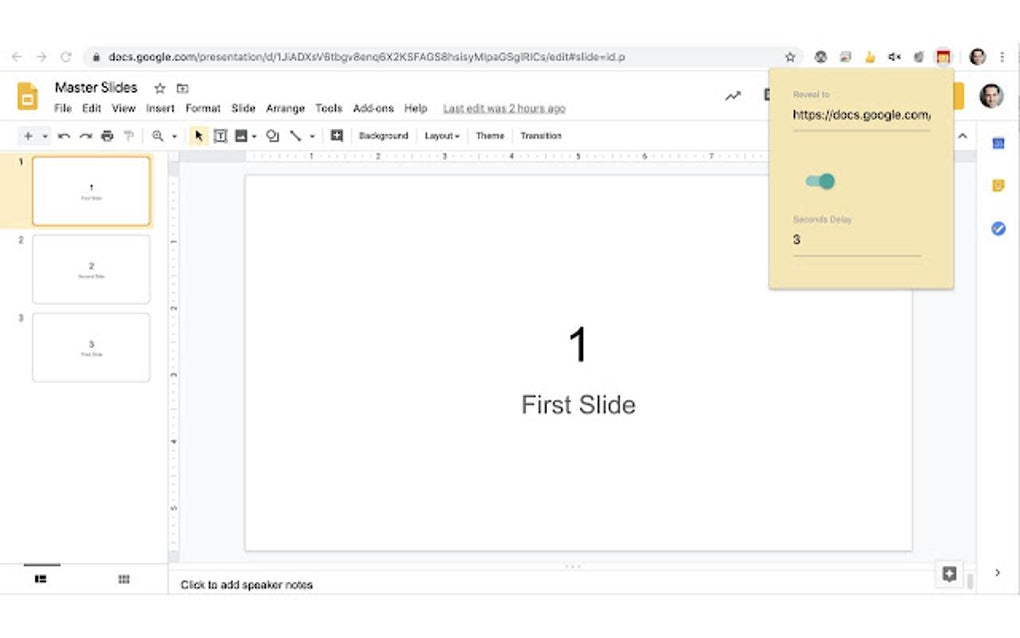This screenshot has height=638, width=1020.
Task: Open Google Tasks side panel
Action: (x=997, y=228)
